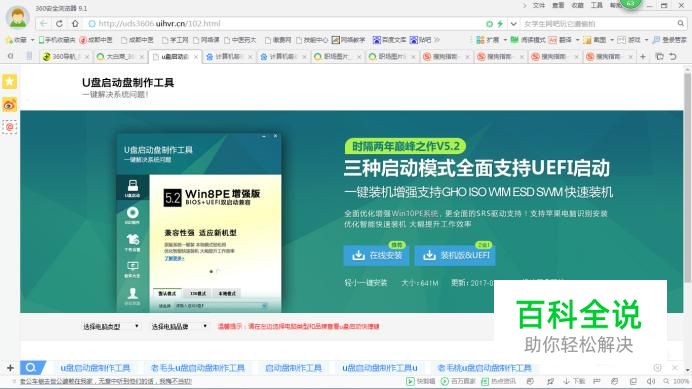
Task: Click the 启动盘制作工具 suggestion link
Action: pyautogui.click(x=293, y=368)
